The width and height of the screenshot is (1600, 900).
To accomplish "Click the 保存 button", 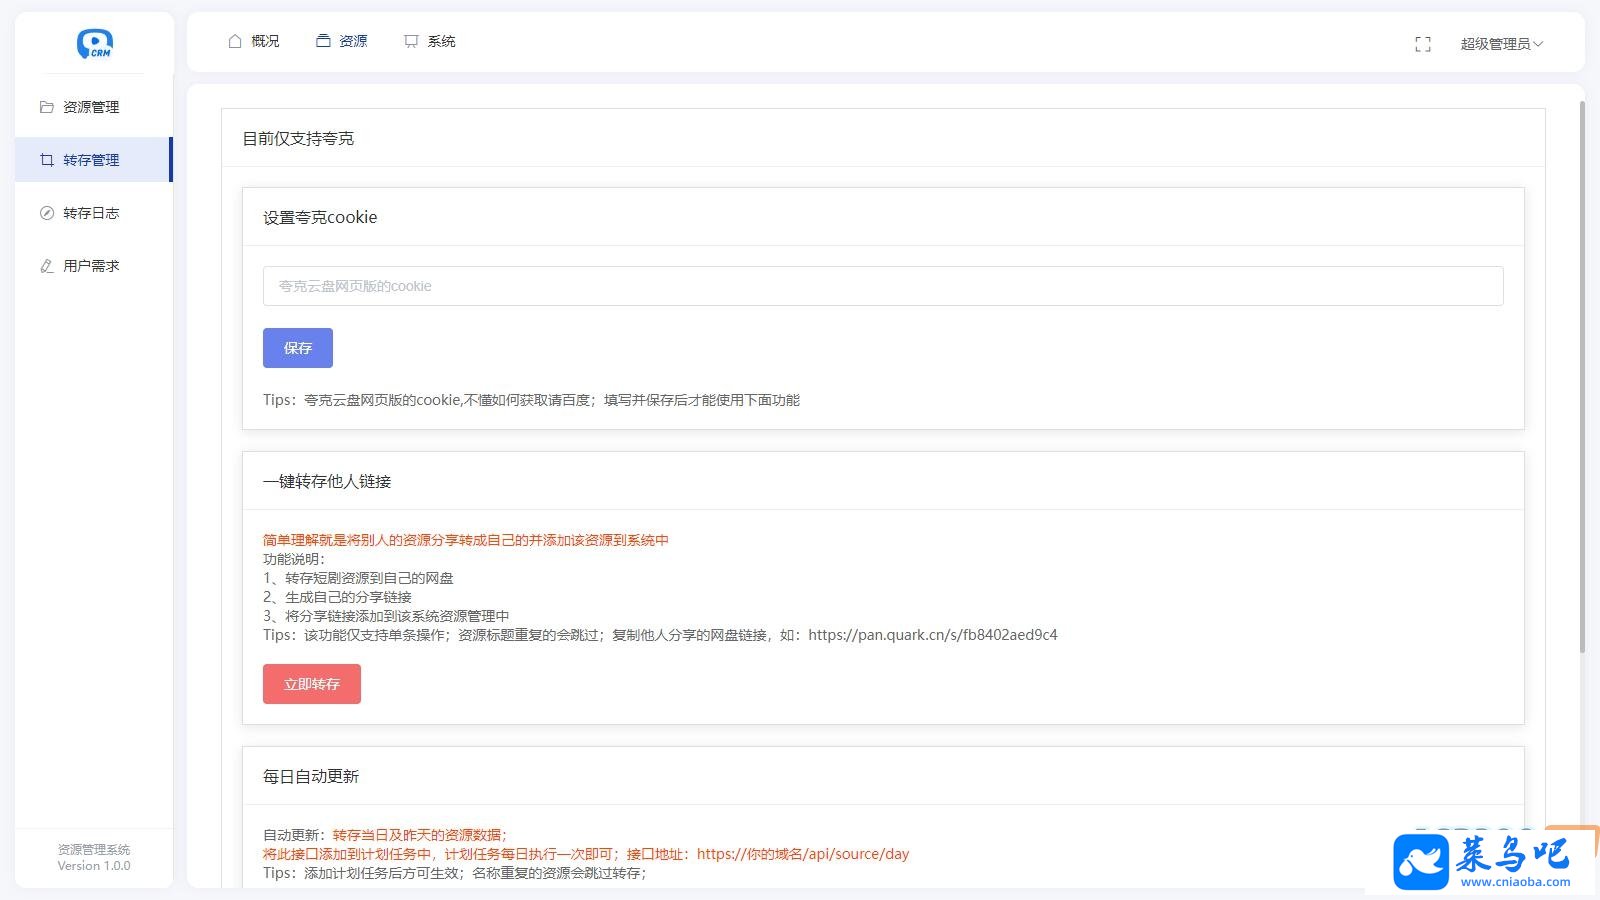I will (x=298, y=348).
